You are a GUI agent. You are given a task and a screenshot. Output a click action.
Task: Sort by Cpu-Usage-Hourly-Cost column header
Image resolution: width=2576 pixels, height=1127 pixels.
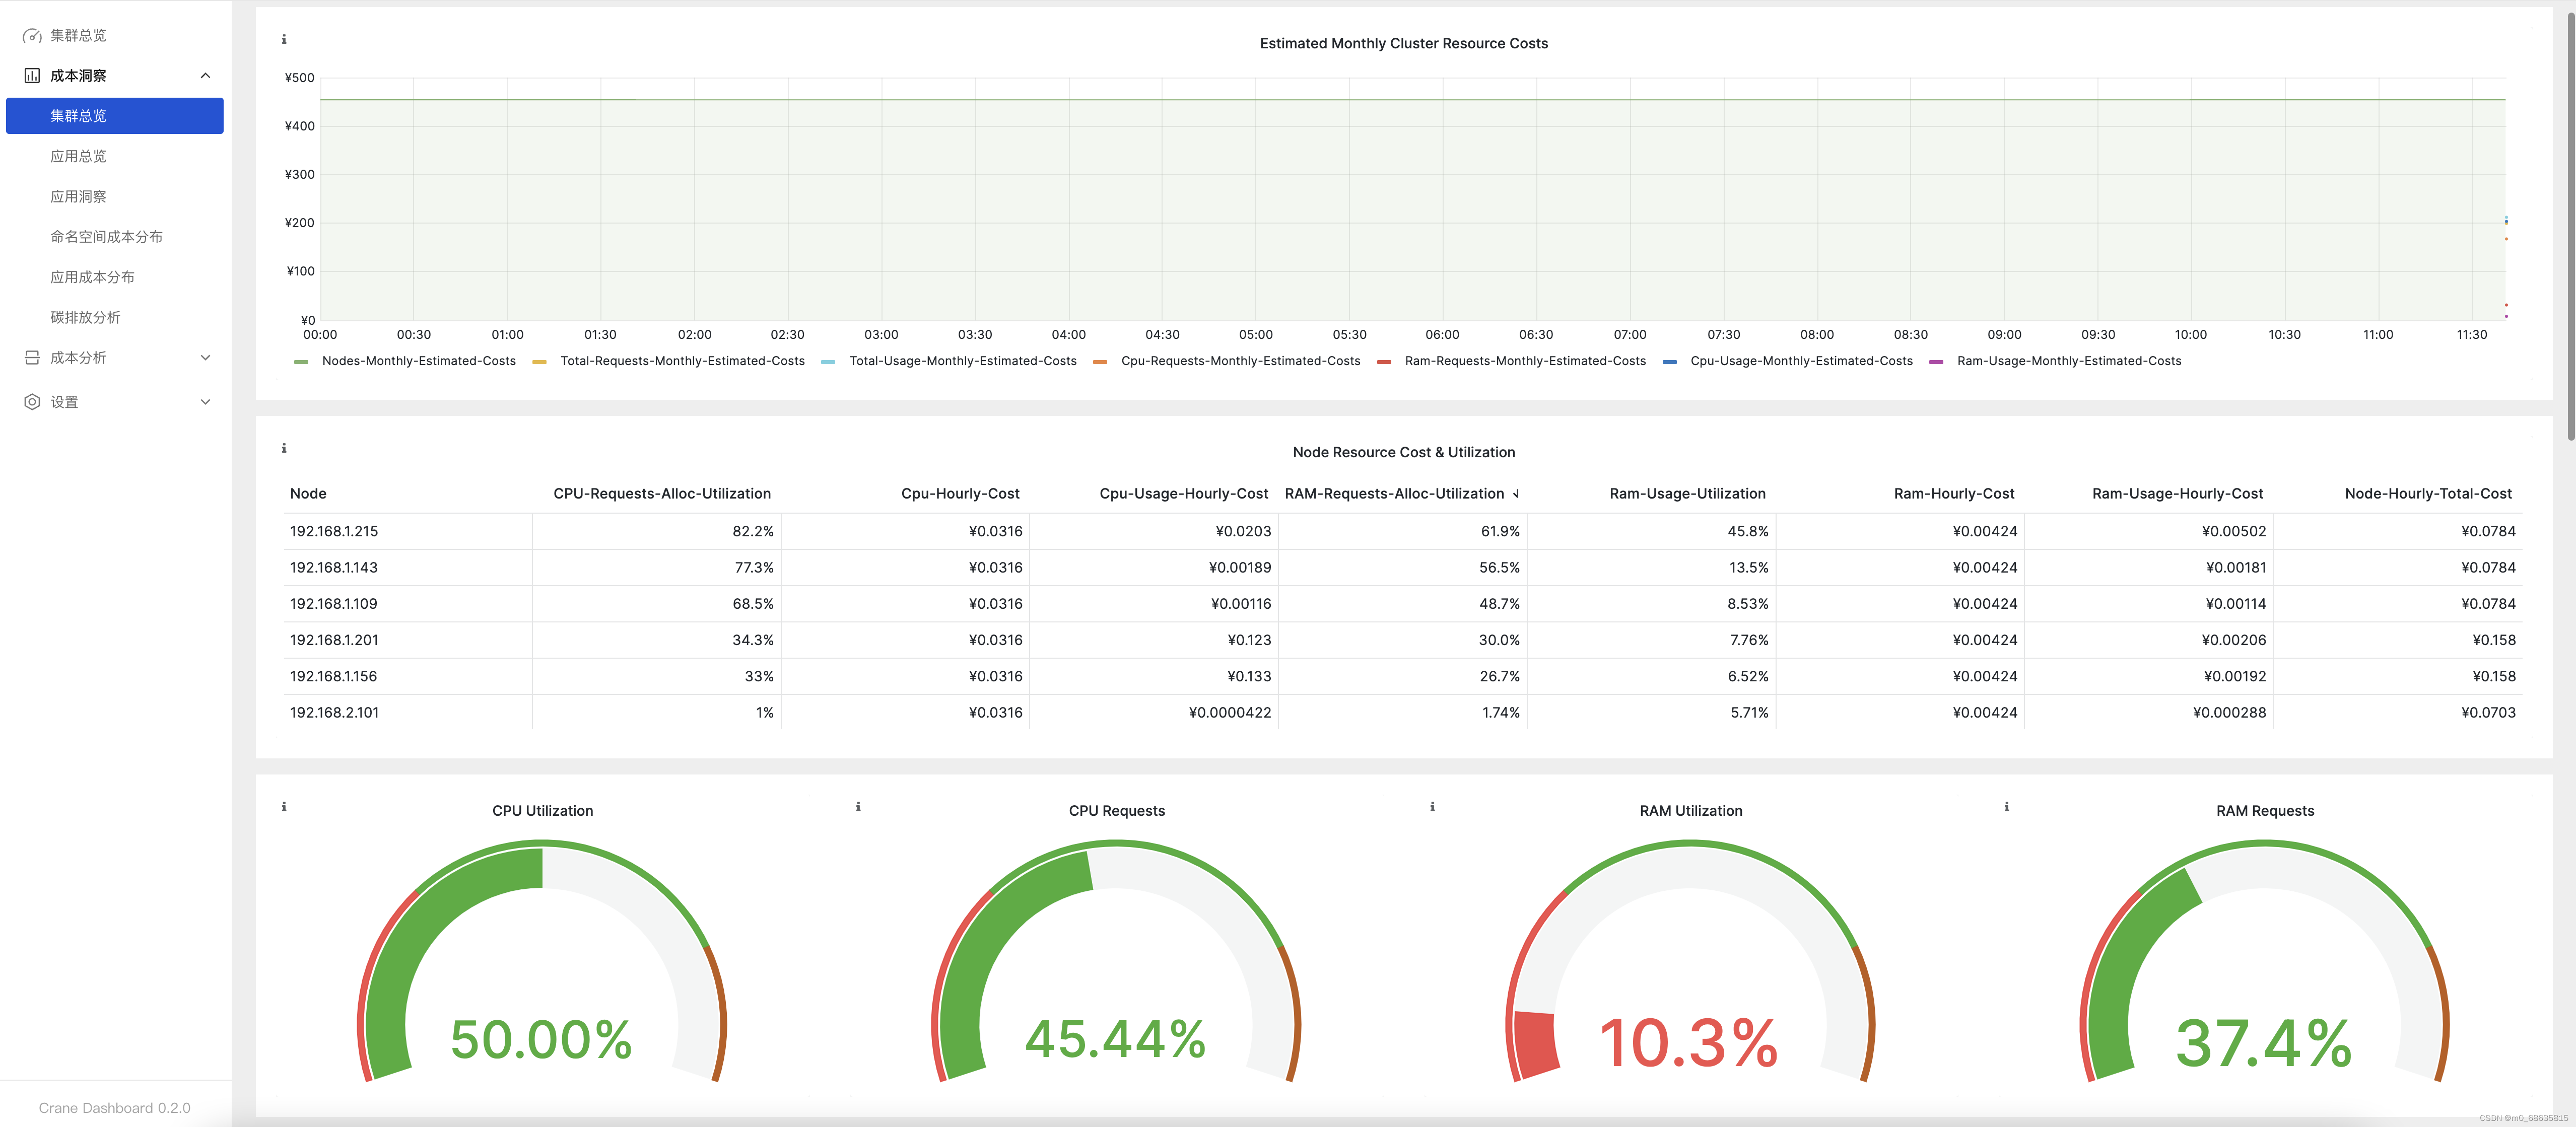(1184, 494)
